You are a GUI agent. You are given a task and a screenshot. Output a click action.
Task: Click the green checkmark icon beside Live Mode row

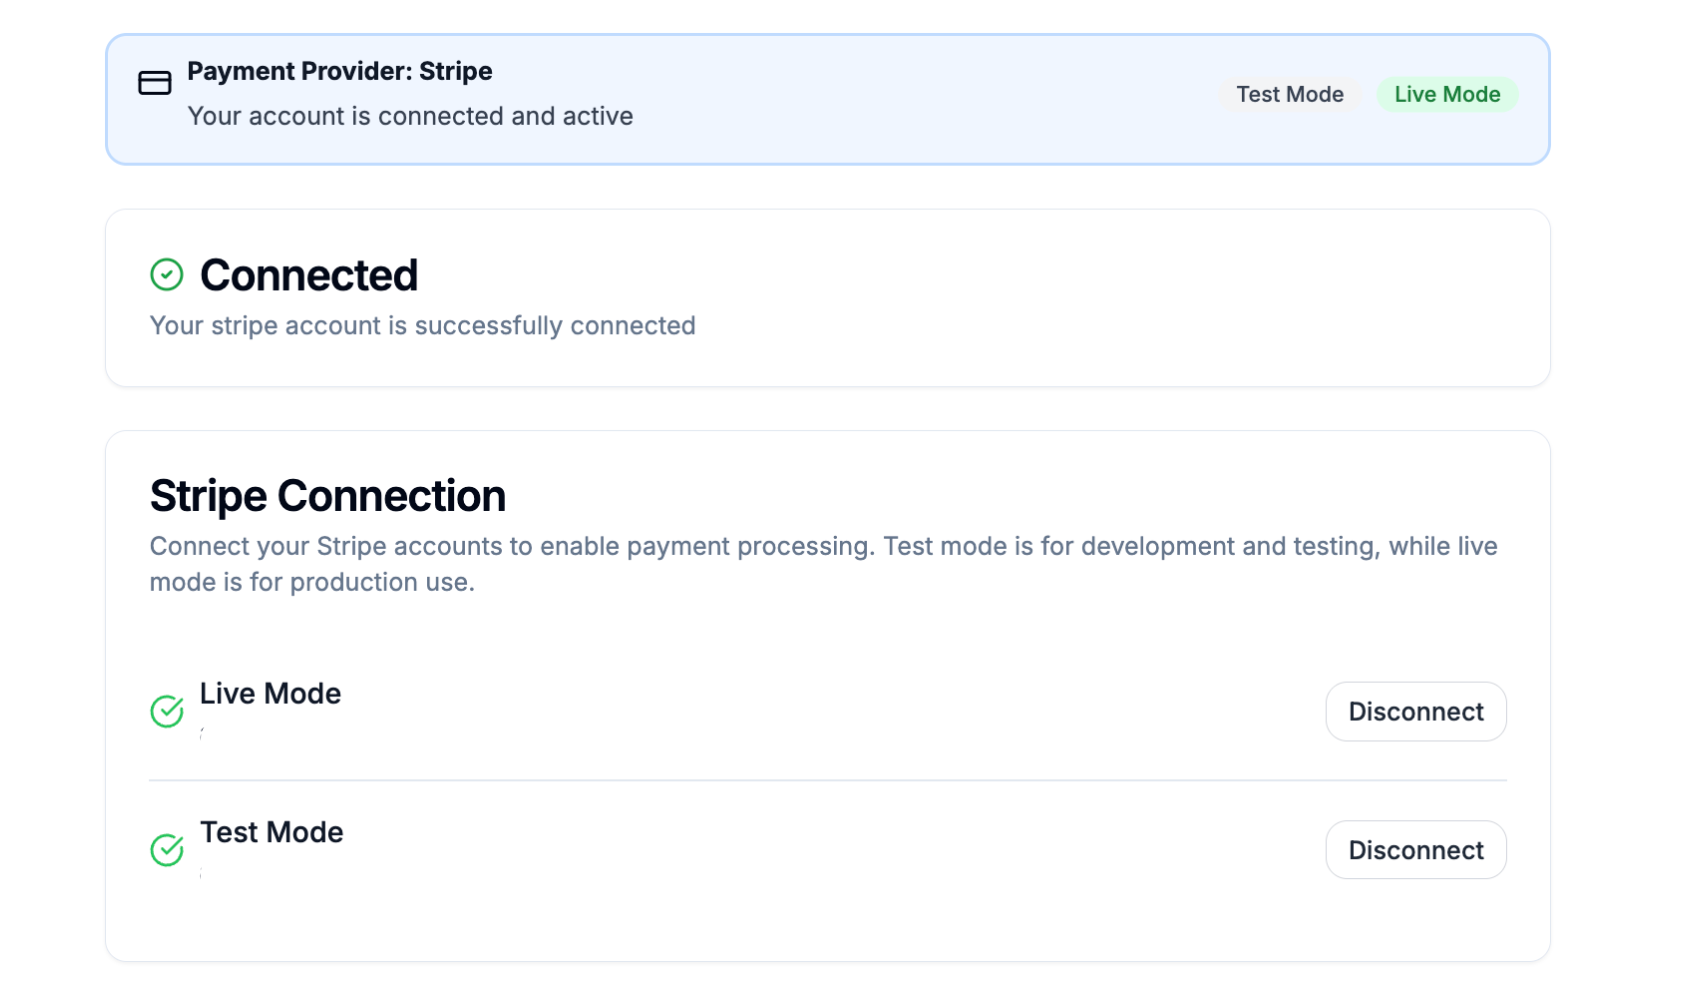pos(167,711)
